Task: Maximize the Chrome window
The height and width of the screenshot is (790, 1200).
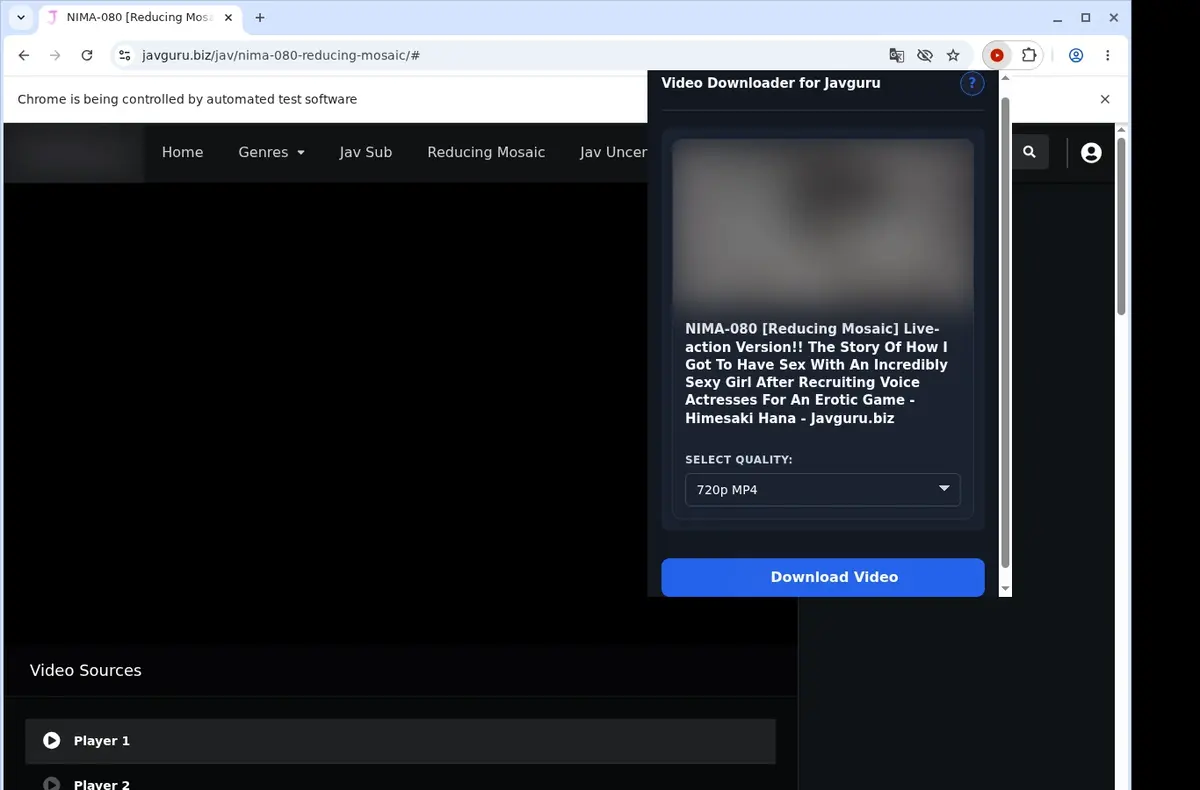Action: 1086,17
